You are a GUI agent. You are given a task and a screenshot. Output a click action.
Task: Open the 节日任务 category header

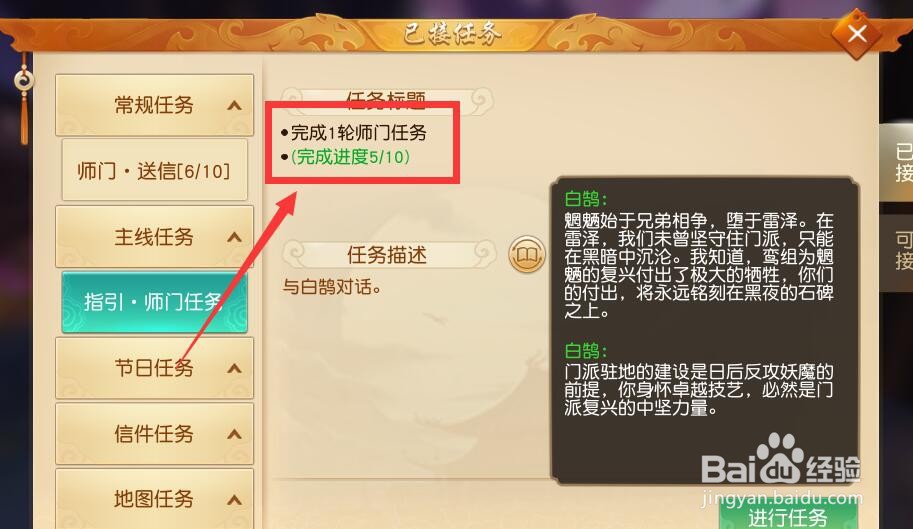154,368
